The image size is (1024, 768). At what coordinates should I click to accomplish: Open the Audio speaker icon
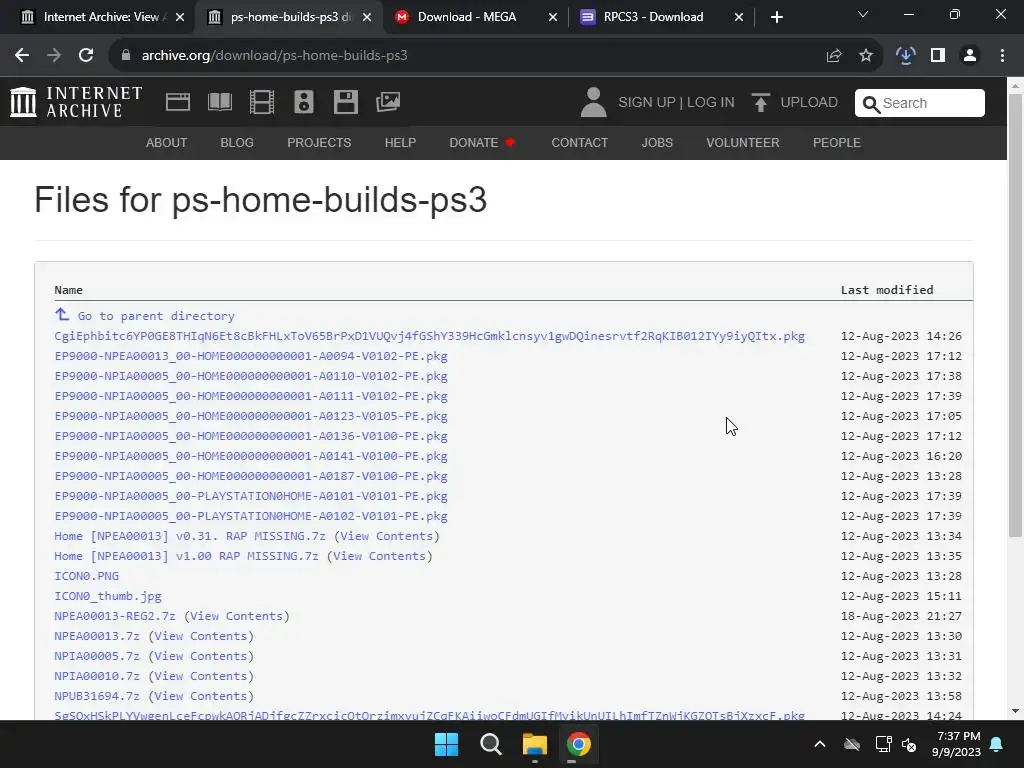304,102
